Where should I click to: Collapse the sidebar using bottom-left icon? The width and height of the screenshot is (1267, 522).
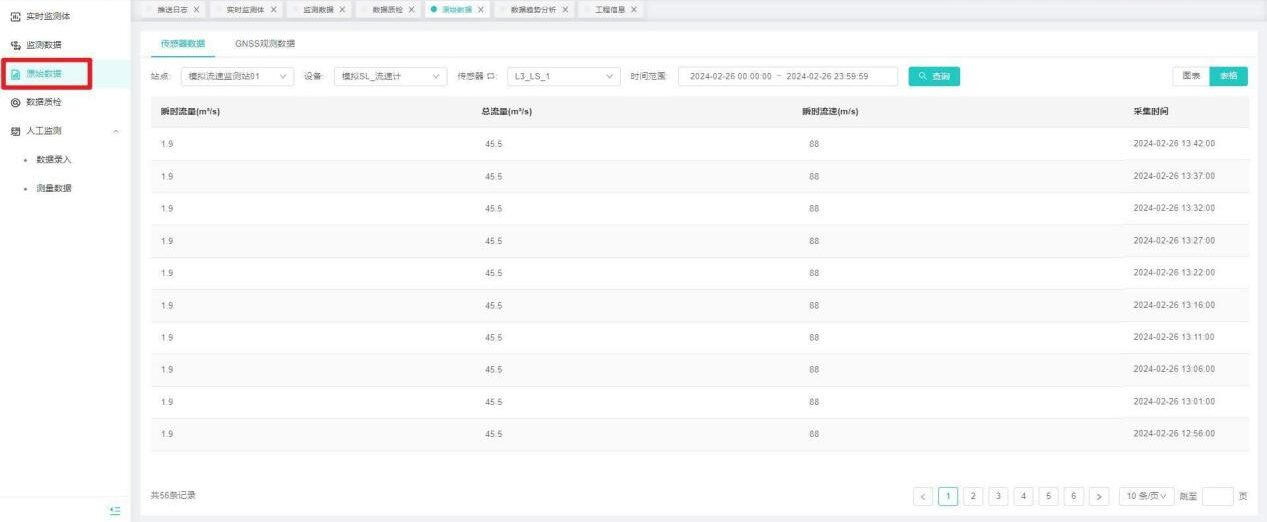coord(115,511)
